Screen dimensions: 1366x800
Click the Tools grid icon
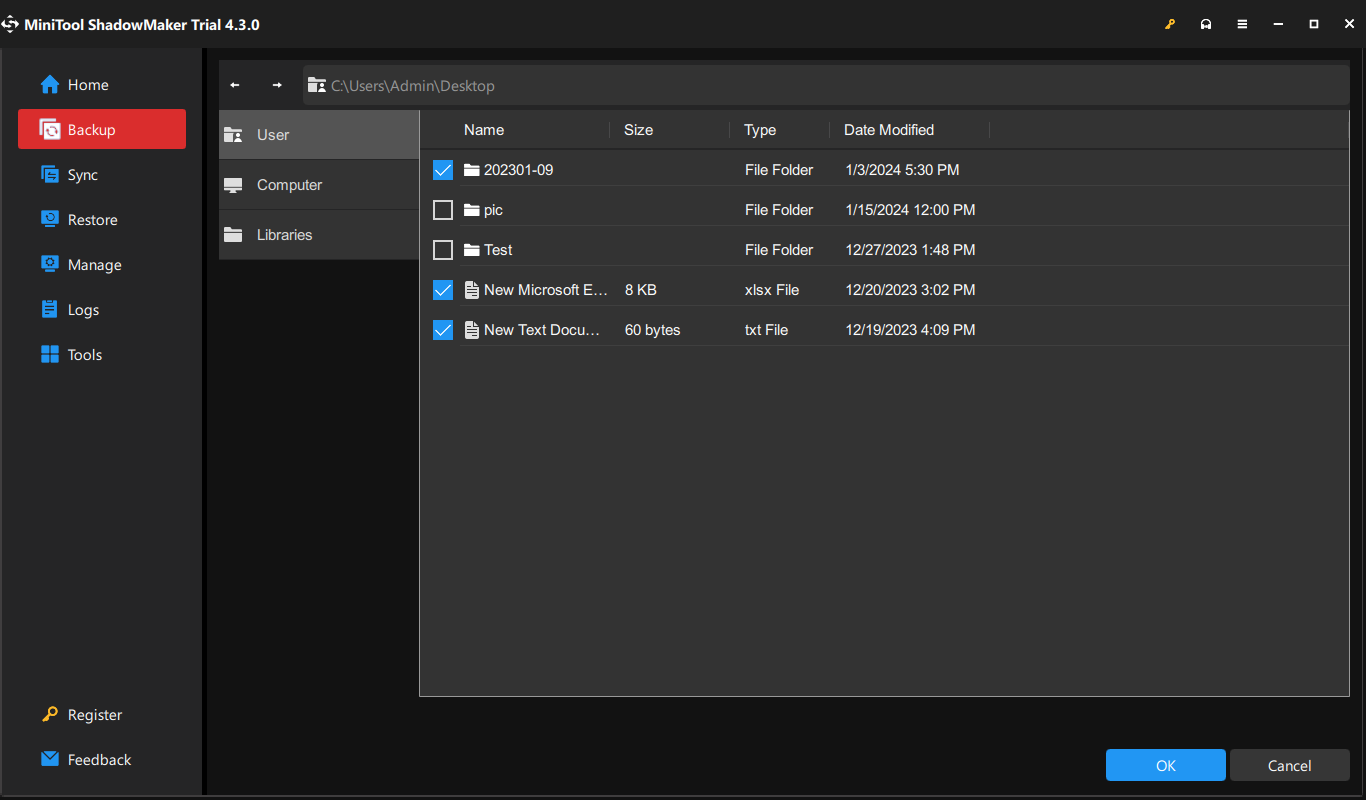[x=50, y=354]
